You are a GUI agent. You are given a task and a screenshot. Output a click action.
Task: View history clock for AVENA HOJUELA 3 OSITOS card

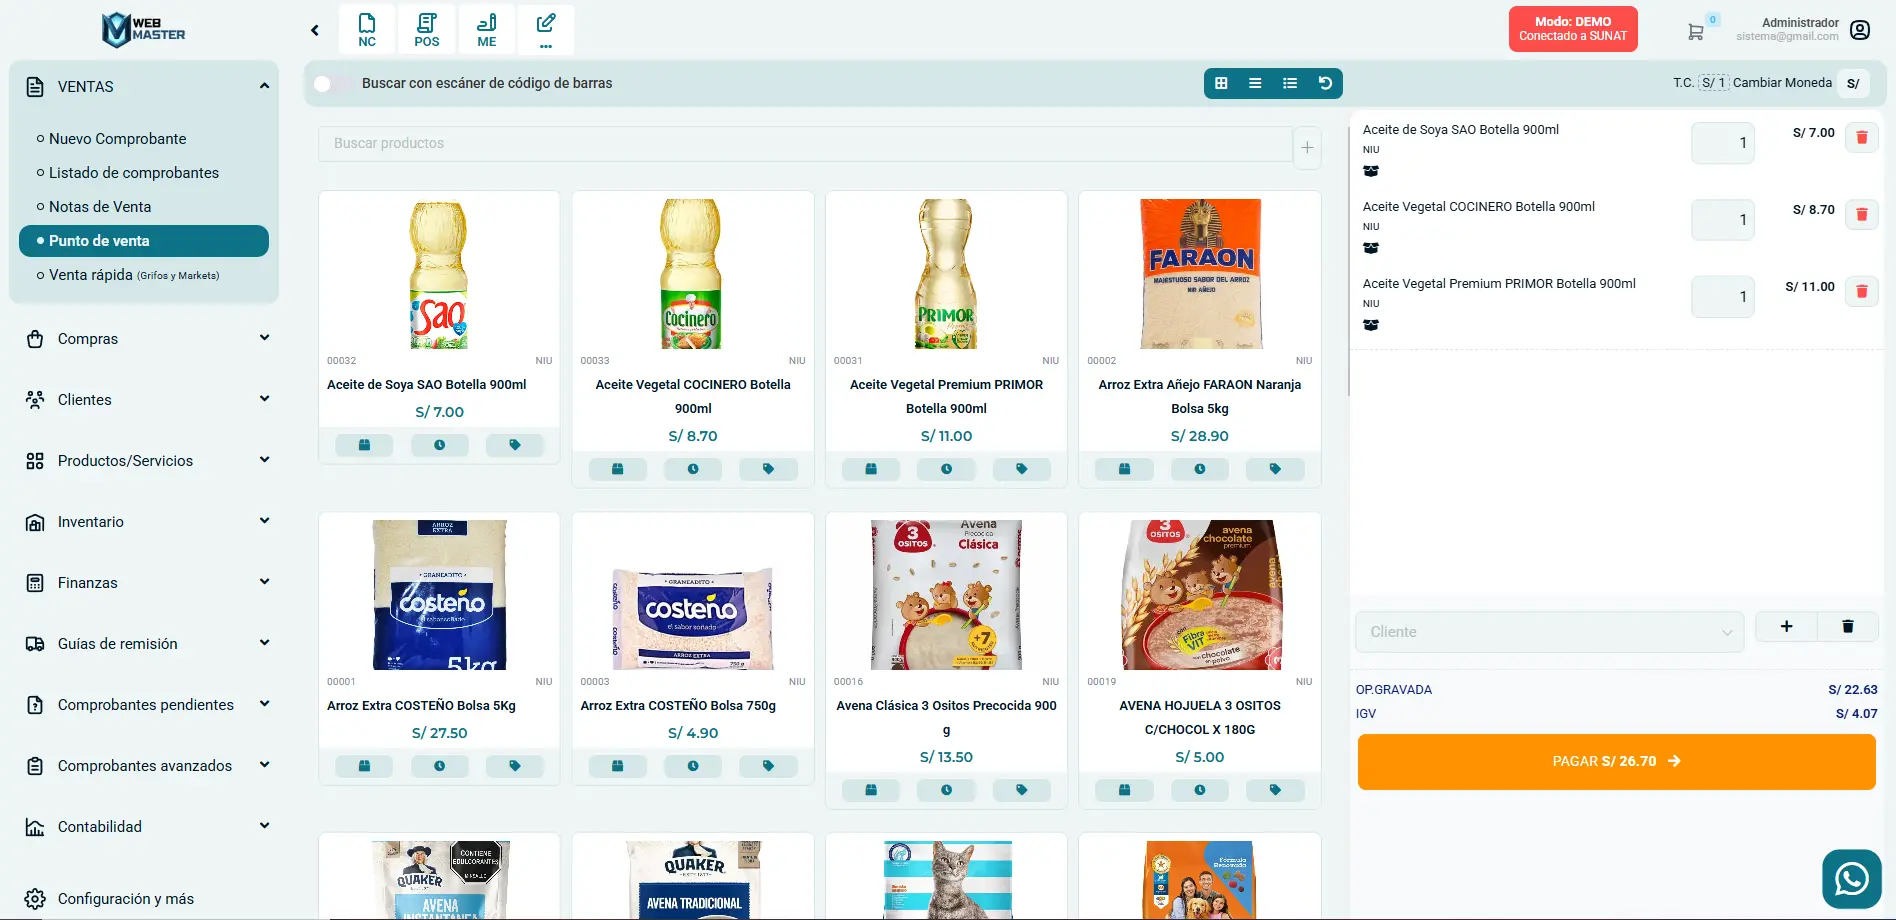1200,790
